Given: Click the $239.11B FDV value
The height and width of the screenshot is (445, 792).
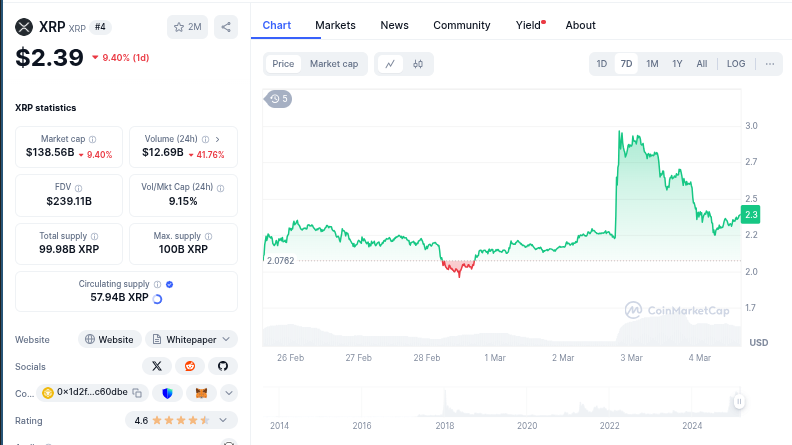Looking at the screenshot, I should coord(69,202).
